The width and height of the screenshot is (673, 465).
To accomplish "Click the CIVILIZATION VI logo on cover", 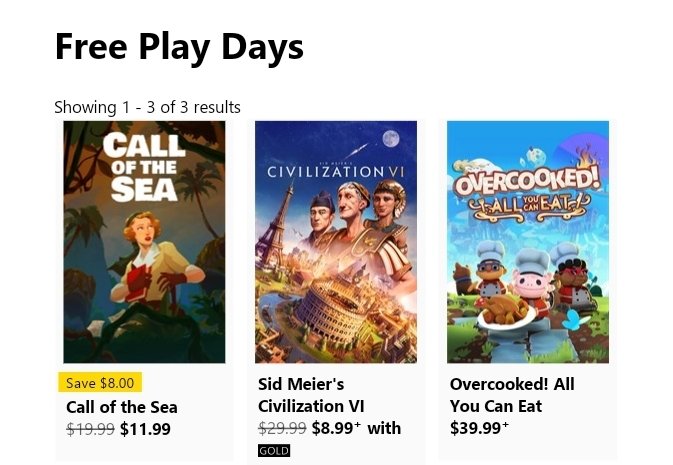I will (x=336, y=172).
